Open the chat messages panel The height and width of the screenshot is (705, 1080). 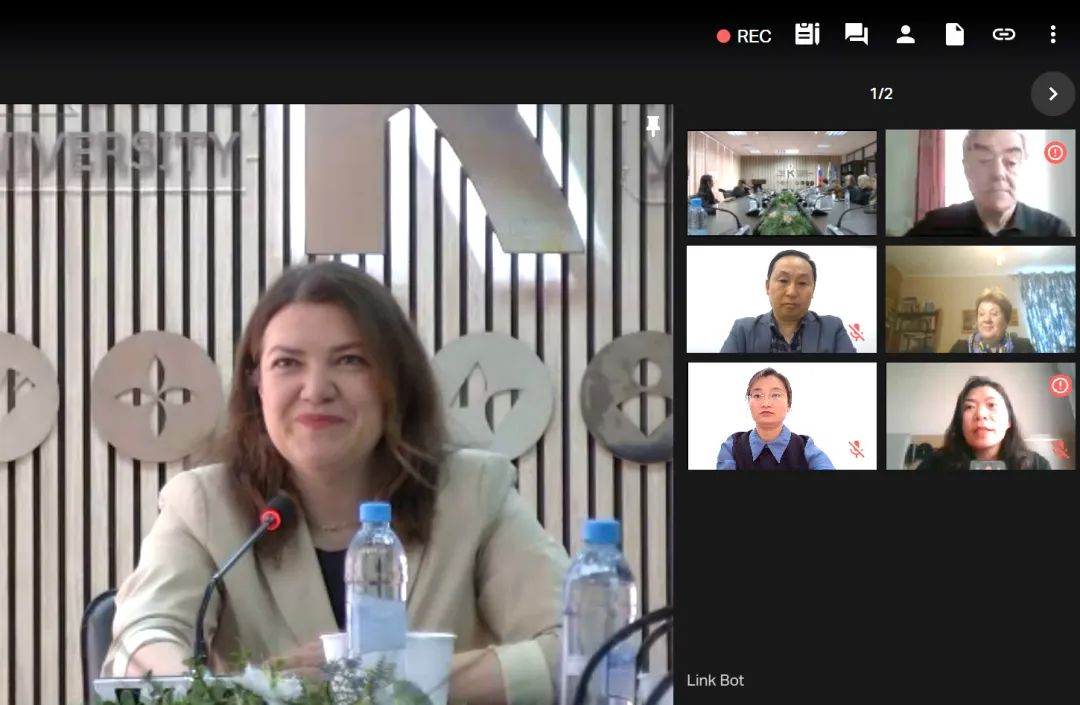pos(856,35)
